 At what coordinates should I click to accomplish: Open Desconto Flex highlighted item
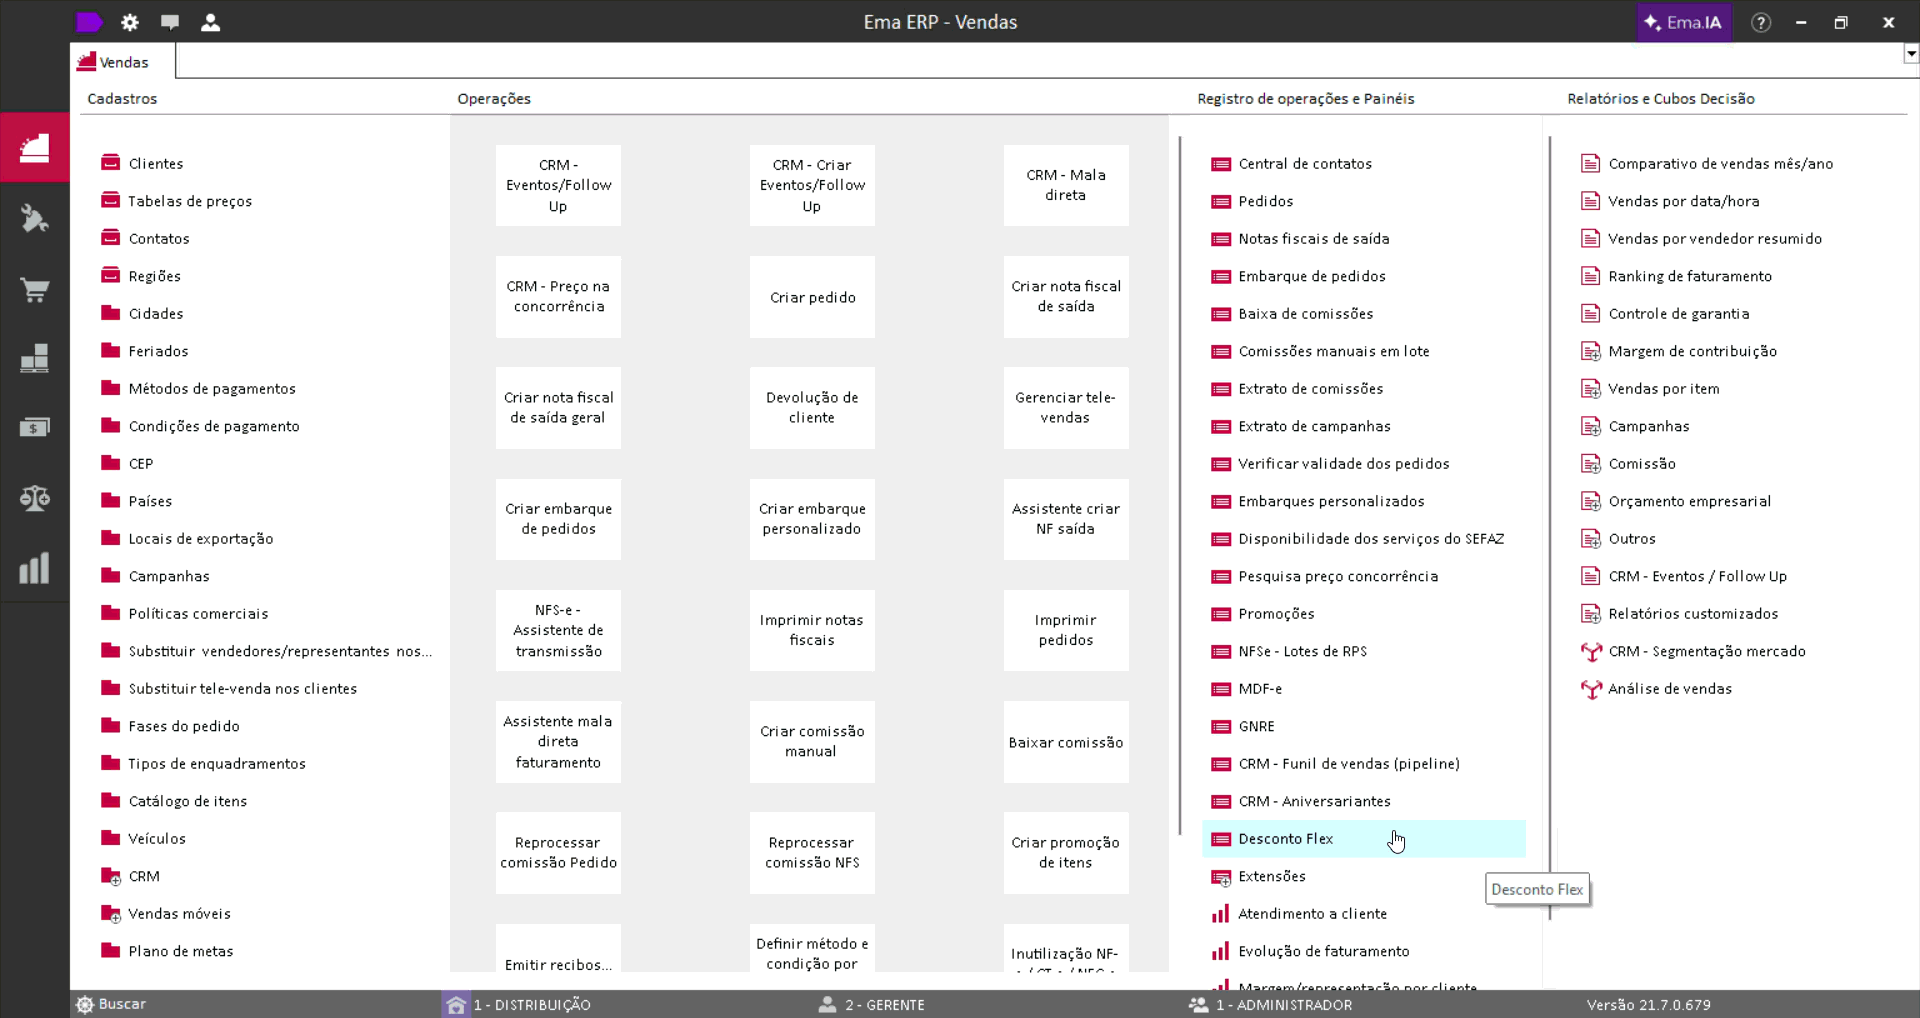1364,838
